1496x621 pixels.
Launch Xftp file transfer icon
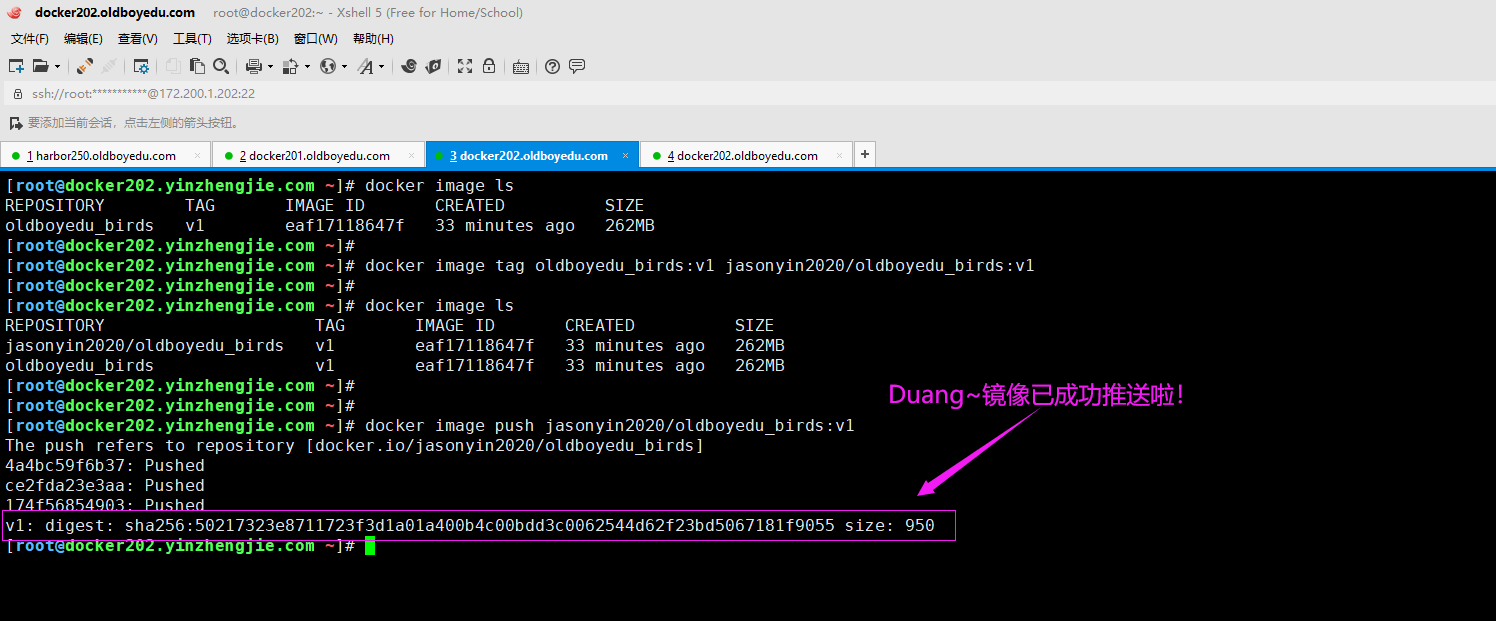pyautogui.click(x=432, y=66)
